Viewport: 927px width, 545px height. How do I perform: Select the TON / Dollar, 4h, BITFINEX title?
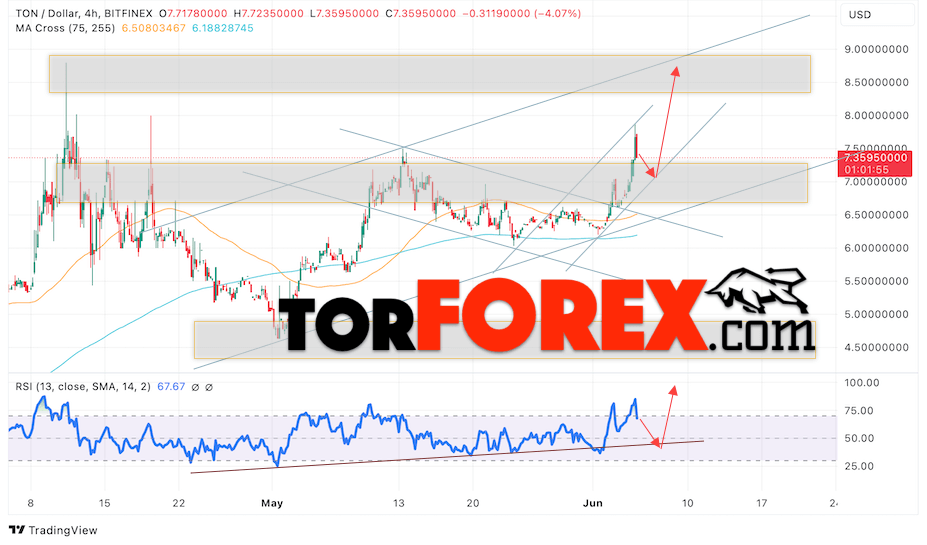click(84, 13)
